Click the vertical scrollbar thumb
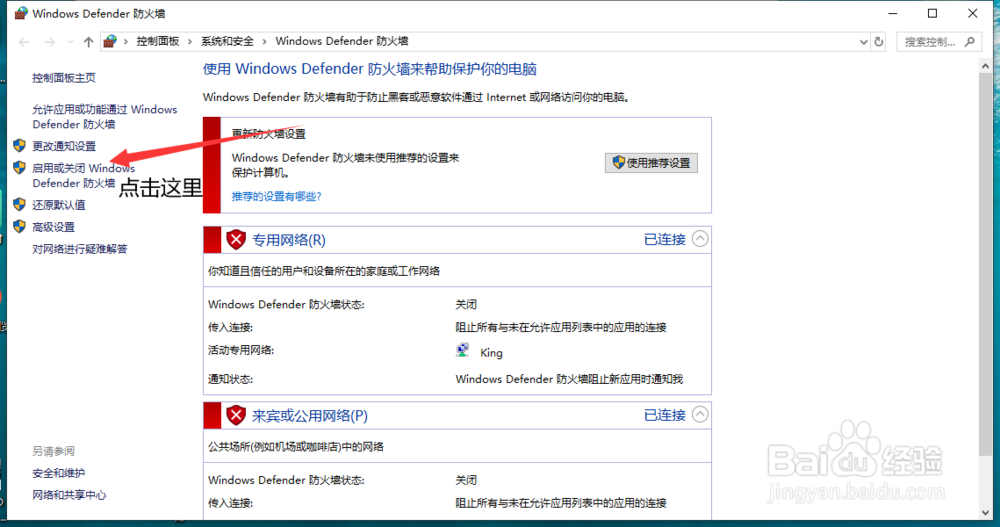This screenshot has width=1000, height=527. [985, 264]
